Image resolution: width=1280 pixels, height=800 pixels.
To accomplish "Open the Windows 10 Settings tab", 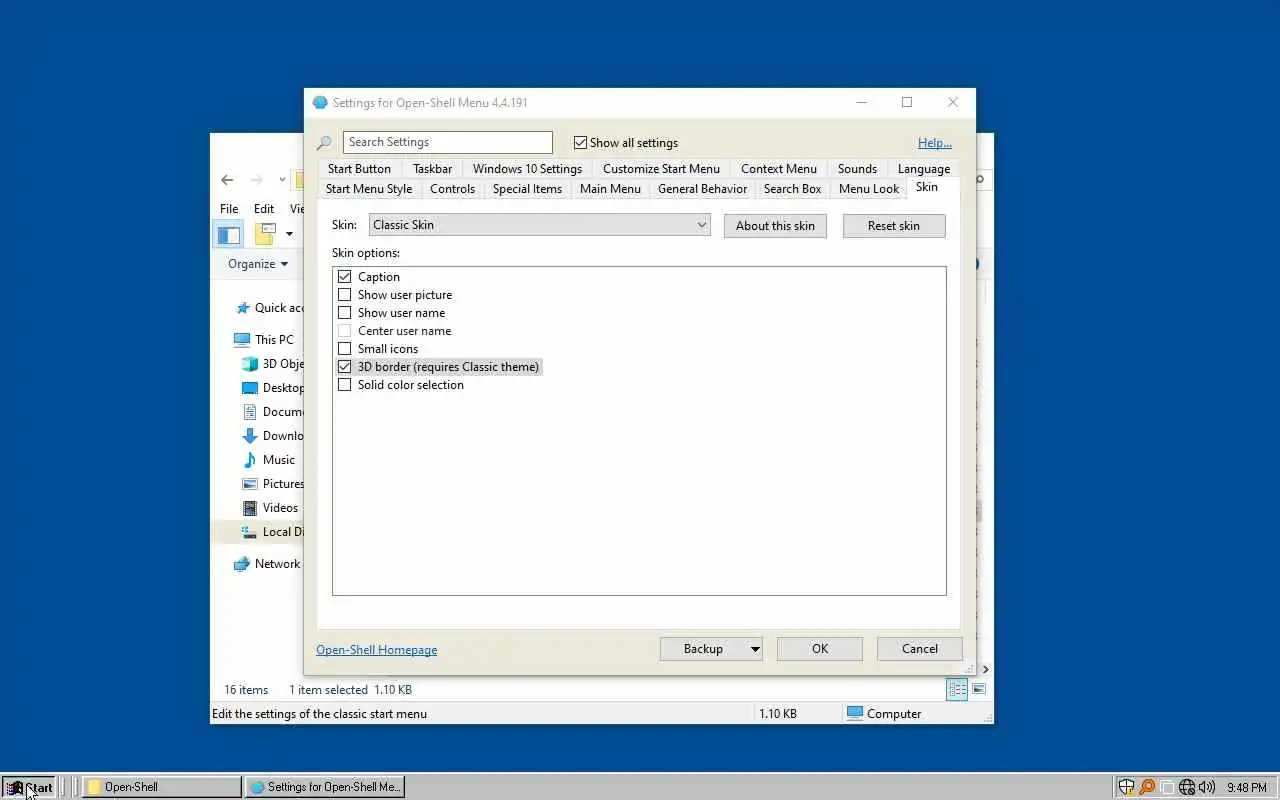I will click(x=527, y=169).
